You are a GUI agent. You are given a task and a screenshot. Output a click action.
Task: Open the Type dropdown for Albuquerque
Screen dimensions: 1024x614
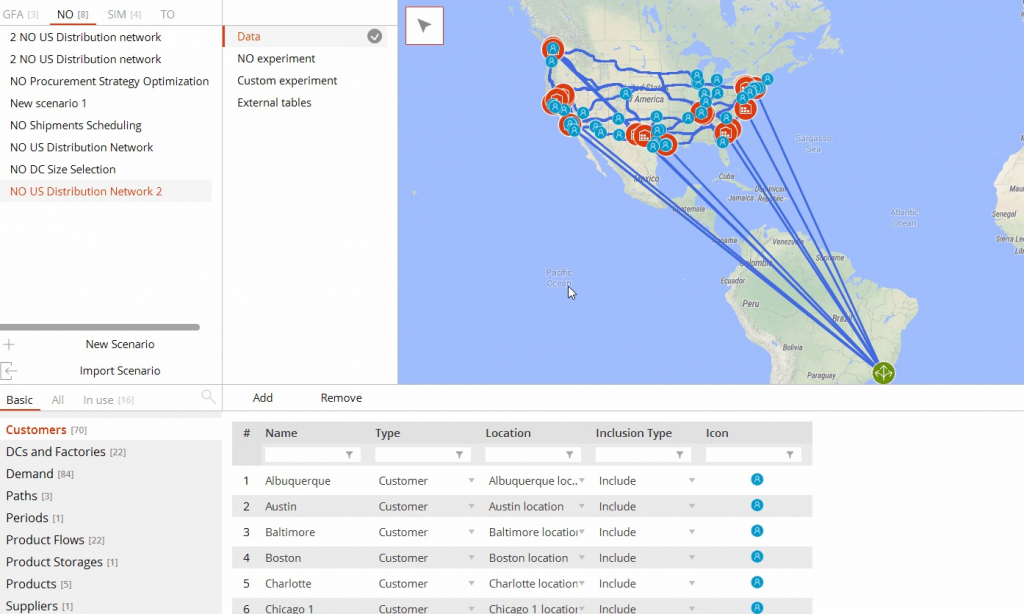coord(471,481)
